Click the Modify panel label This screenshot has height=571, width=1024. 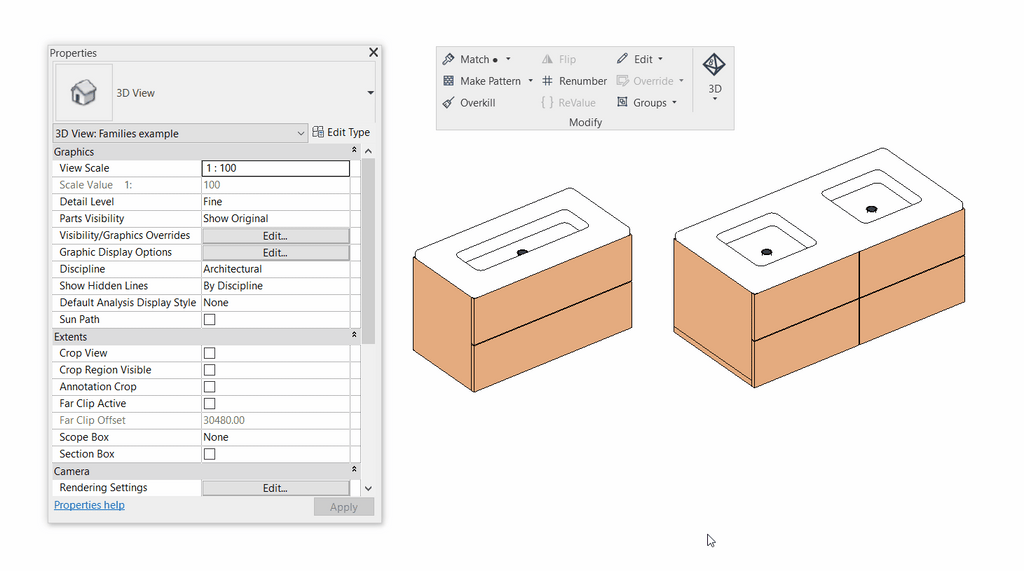click(x=585, y=122)
